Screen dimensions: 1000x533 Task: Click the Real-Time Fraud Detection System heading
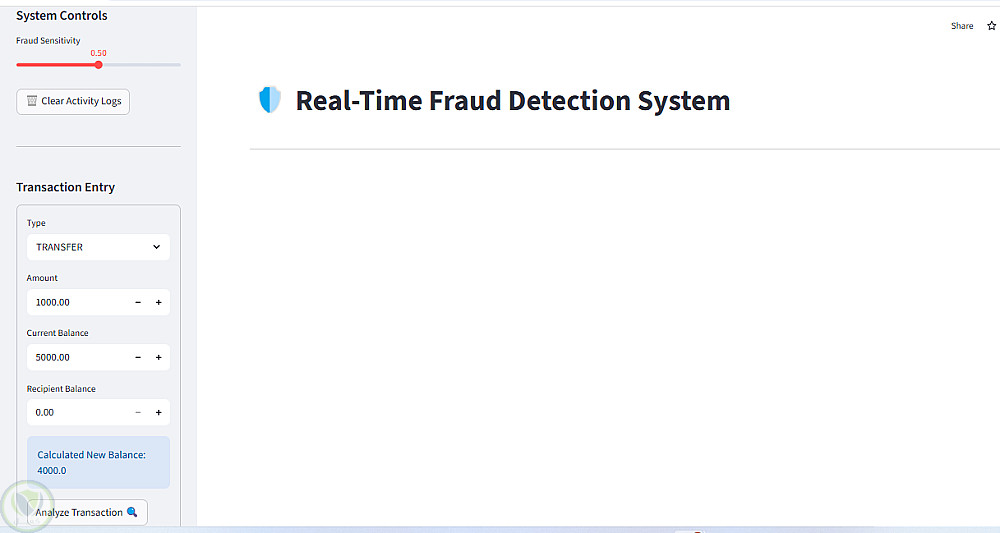click(512, 101)
